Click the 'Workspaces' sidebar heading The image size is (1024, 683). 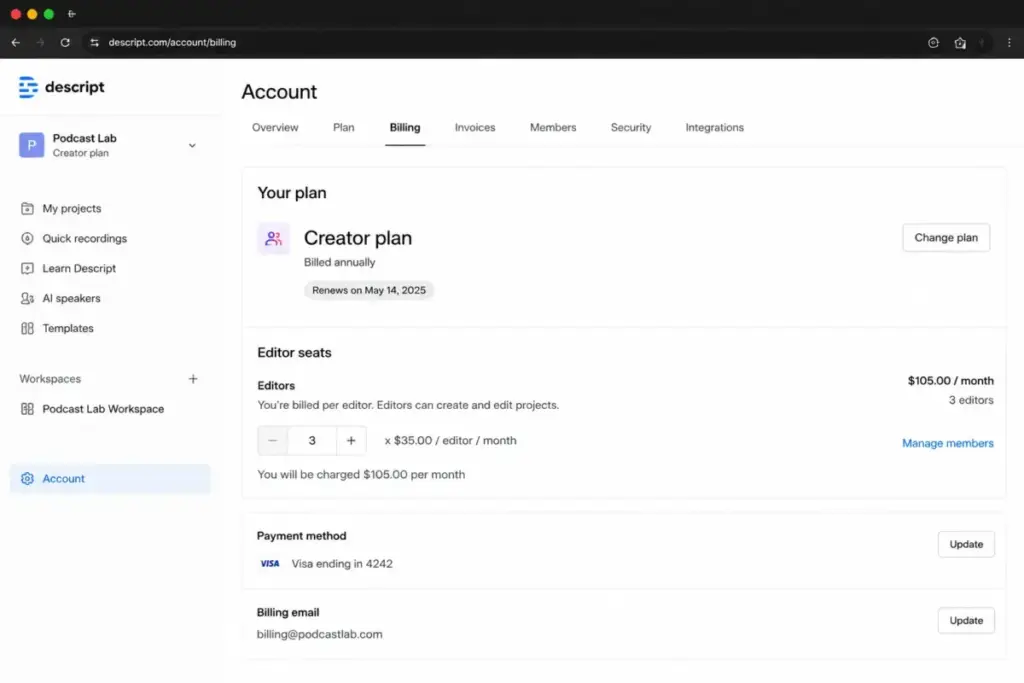tap(50, 379)
